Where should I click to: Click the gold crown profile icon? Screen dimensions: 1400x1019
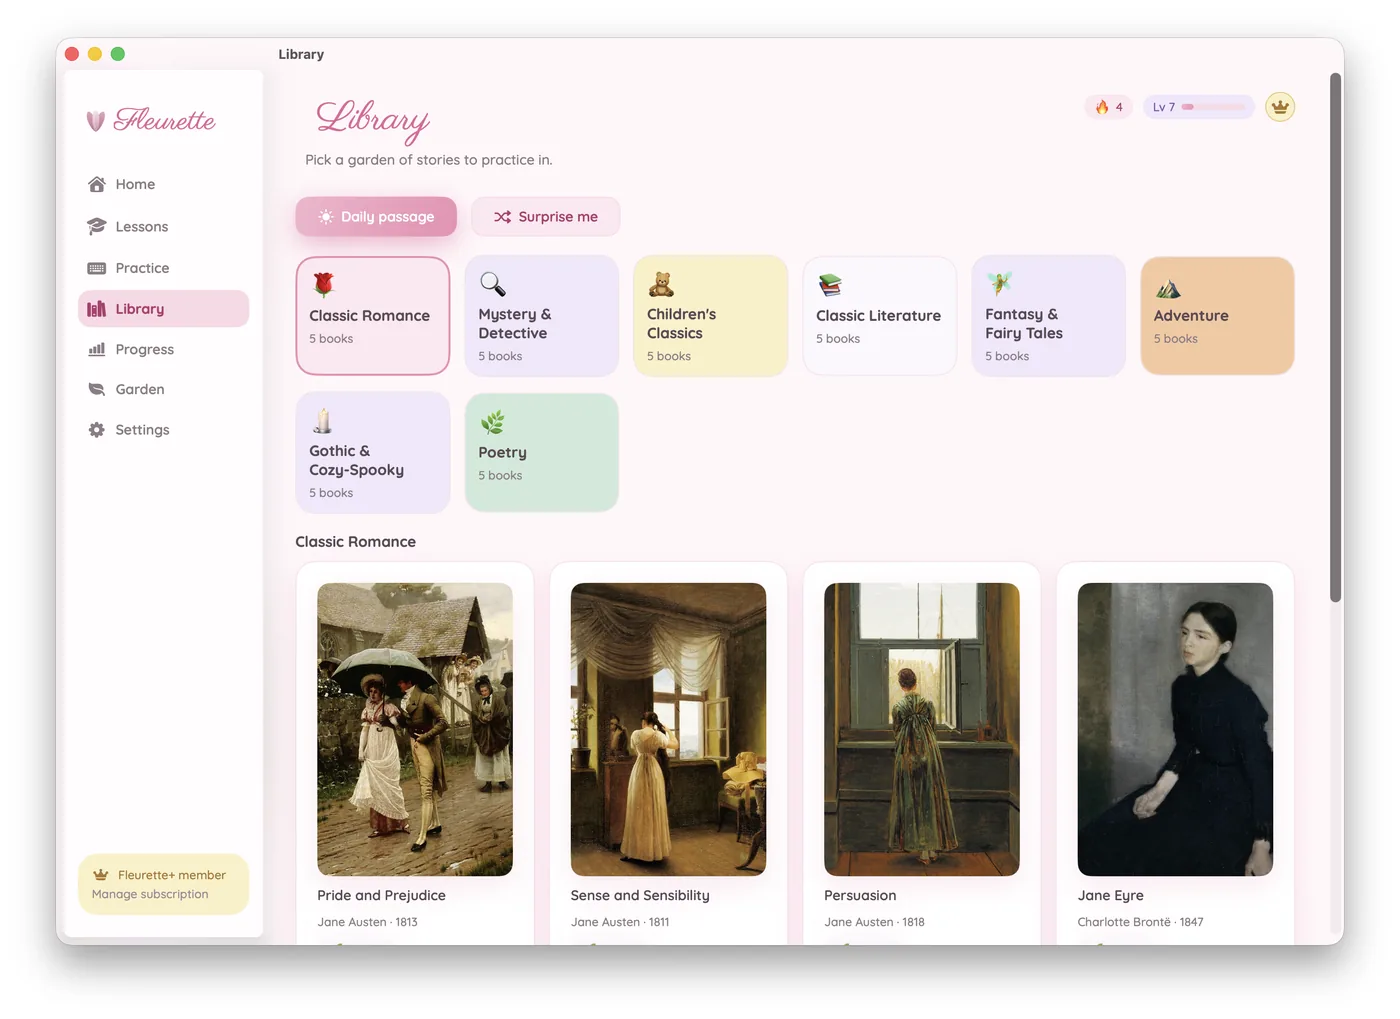(x=1280, y=107)
